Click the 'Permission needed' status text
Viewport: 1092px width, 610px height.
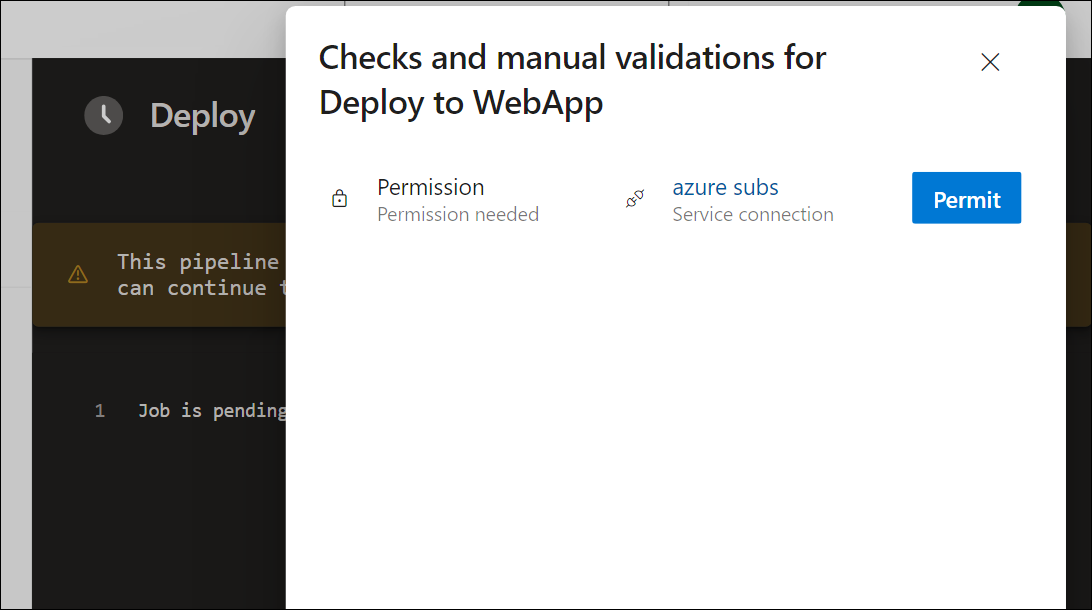[x=458, y=214]
